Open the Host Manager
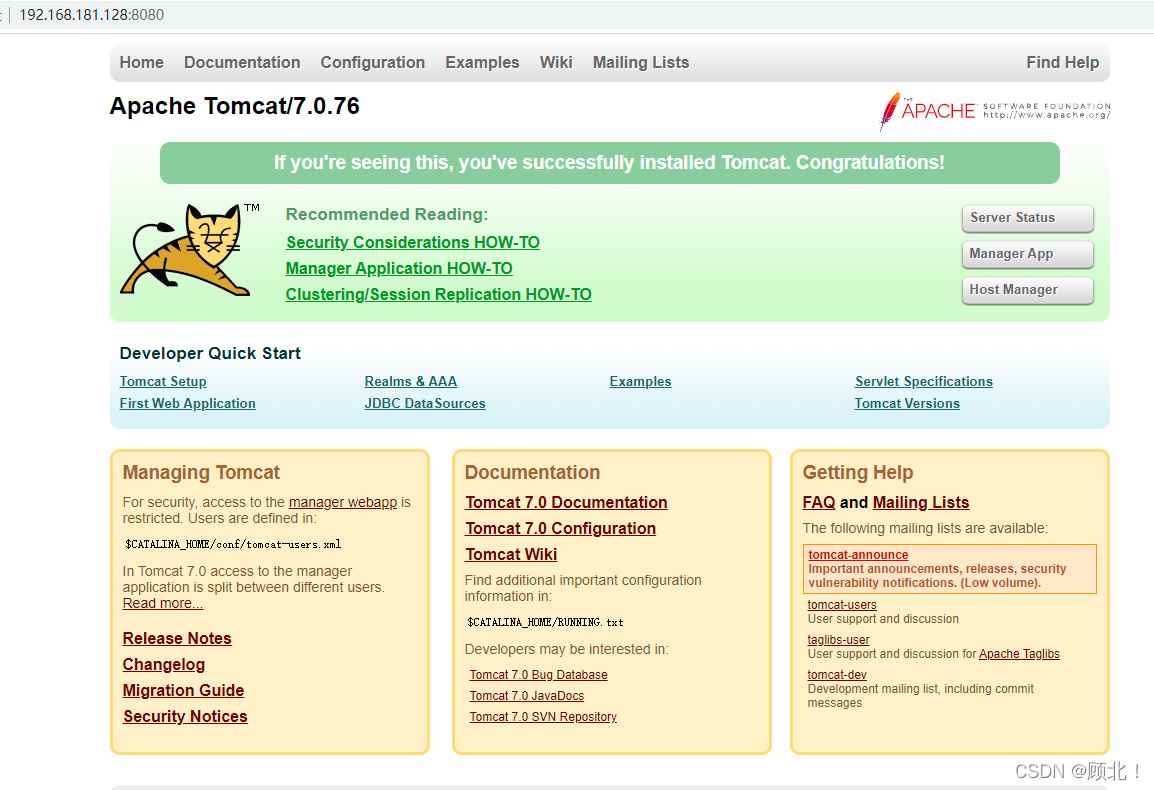1154x790 pixels. pos(1027,290)
